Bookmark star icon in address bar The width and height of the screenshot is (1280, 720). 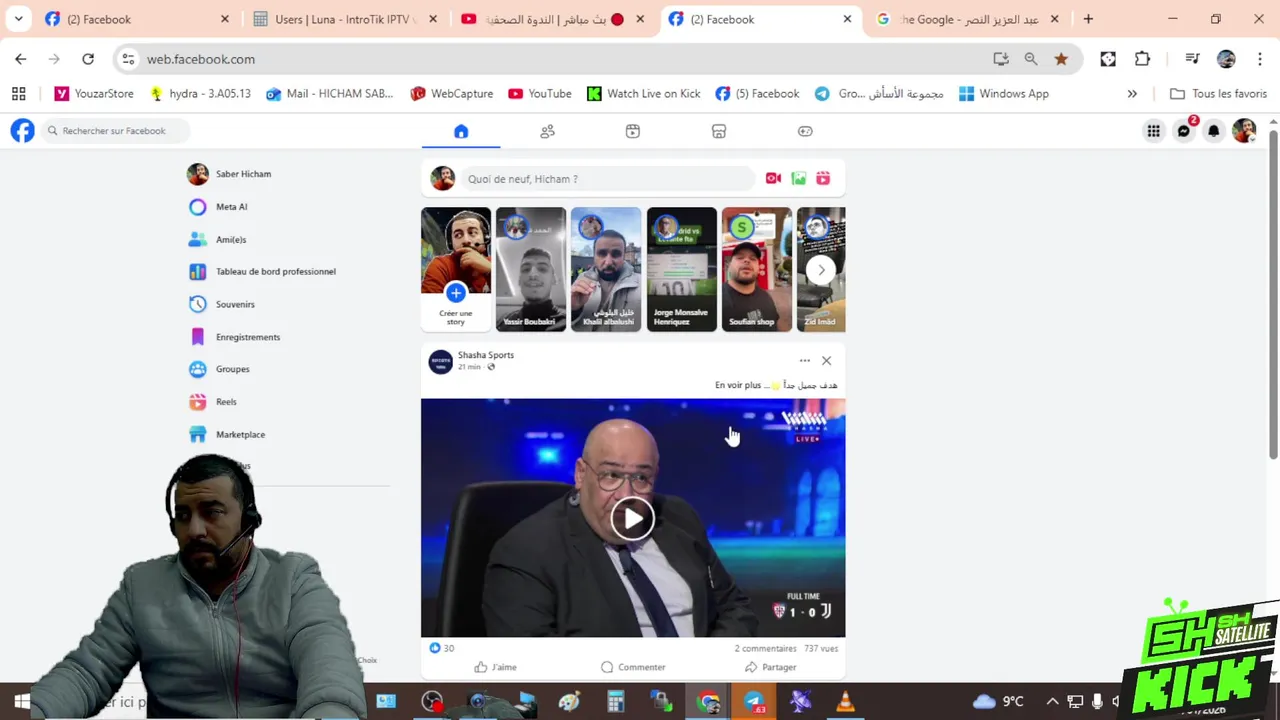(x=1061, y=59)
